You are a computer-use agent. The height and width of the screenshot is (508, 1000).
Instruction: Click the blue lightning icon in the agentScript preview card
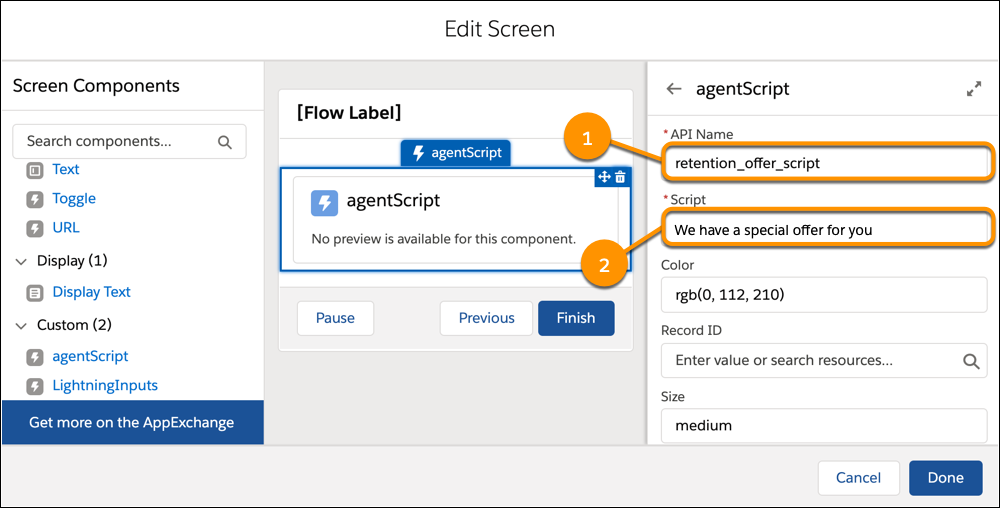324,203
